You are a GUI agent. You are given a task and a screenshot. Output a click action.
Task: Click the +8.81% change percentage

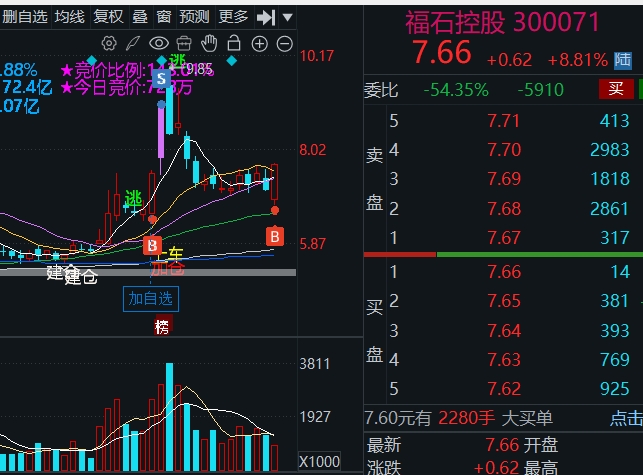click(x=577, y=60)
